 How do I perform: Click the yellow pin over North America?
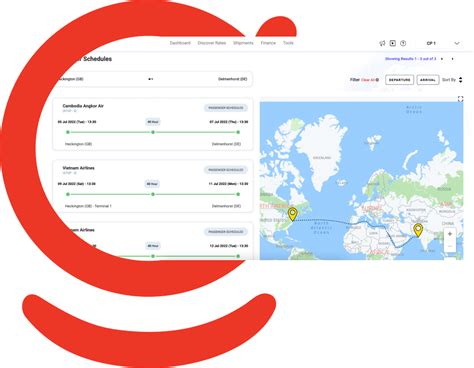point(292,214)
